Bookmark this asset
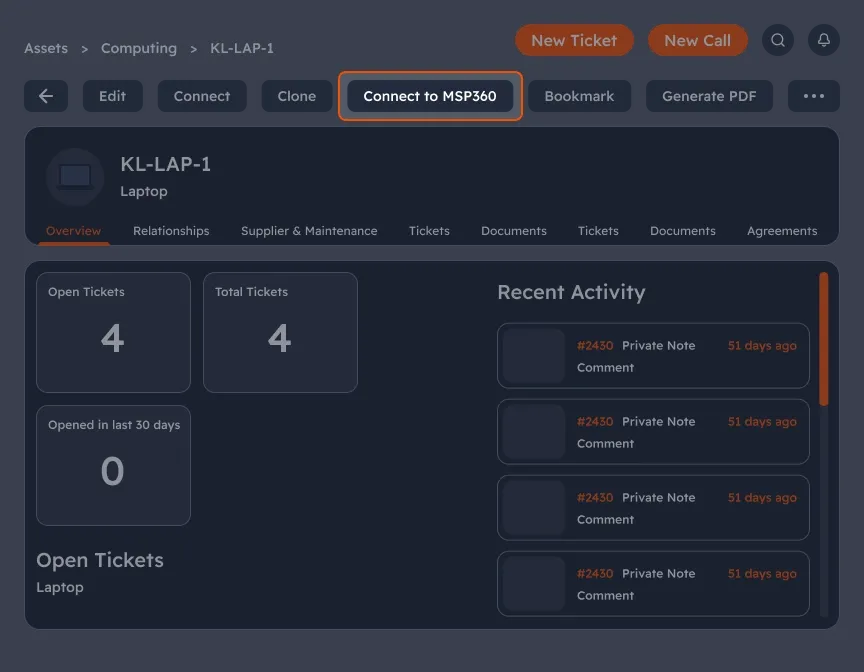Screen dimensions: 864x672 [579, 96]
